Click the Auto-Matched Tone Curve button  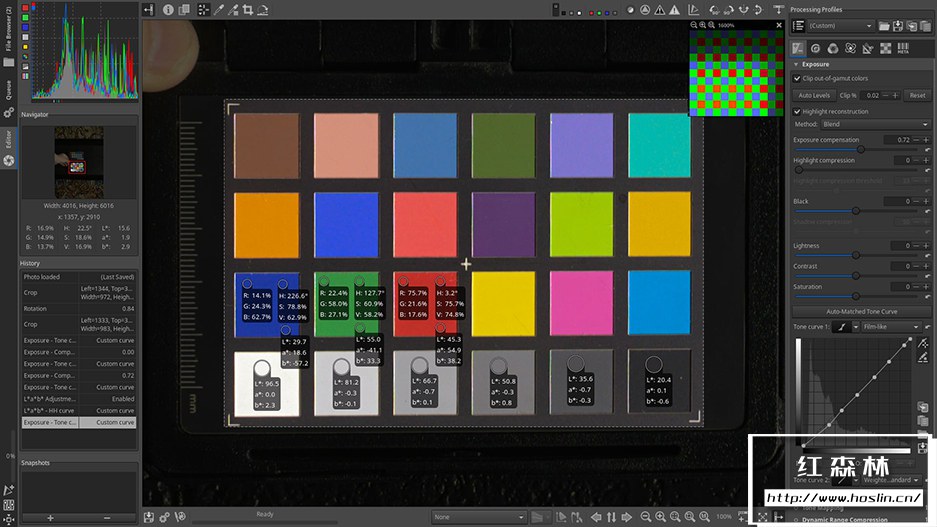click(862, 311)
